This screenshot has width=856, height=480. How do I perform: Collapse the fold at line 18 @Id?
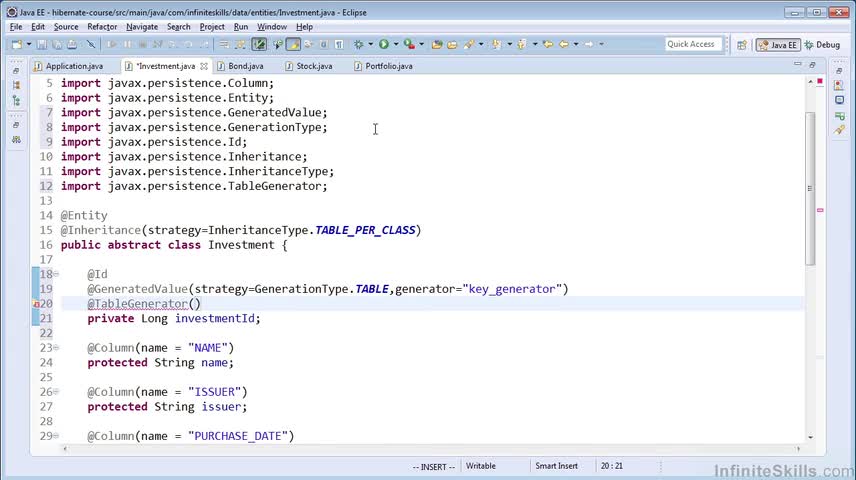pyautogui.click(x=56, y=274)
